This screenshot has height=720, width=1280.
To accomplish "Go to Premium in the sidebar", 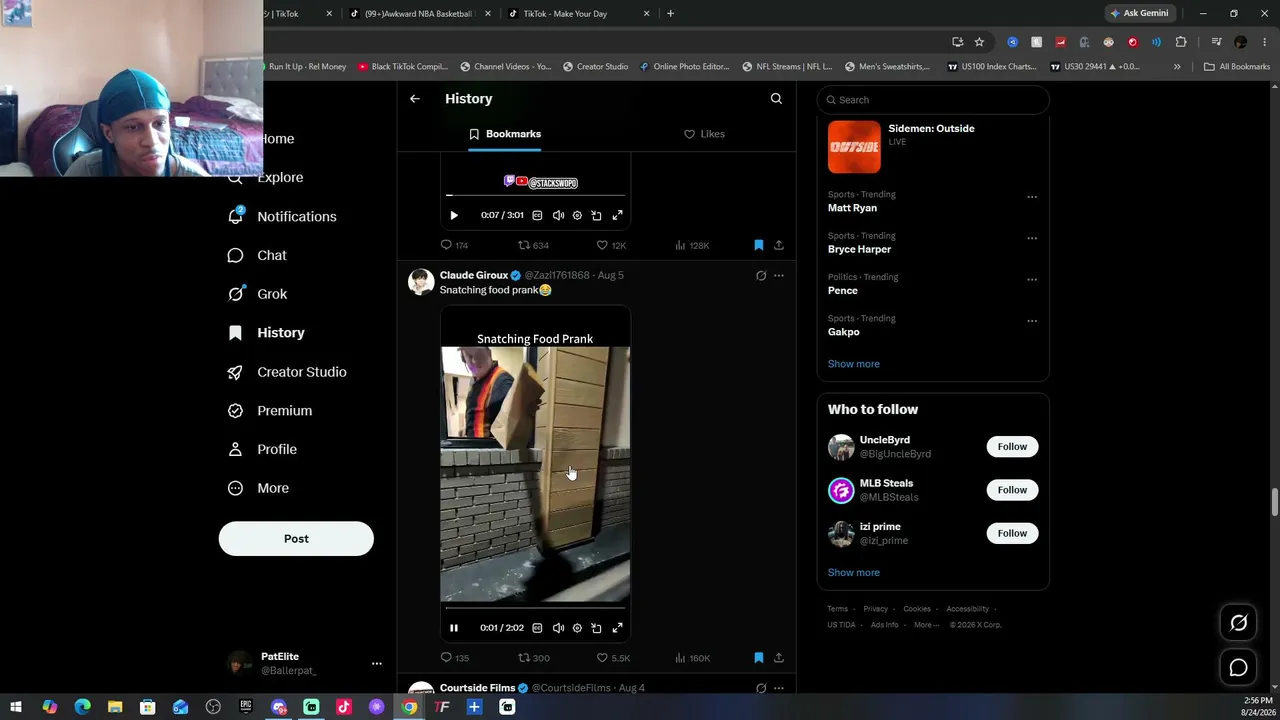I will coord(271,411).
